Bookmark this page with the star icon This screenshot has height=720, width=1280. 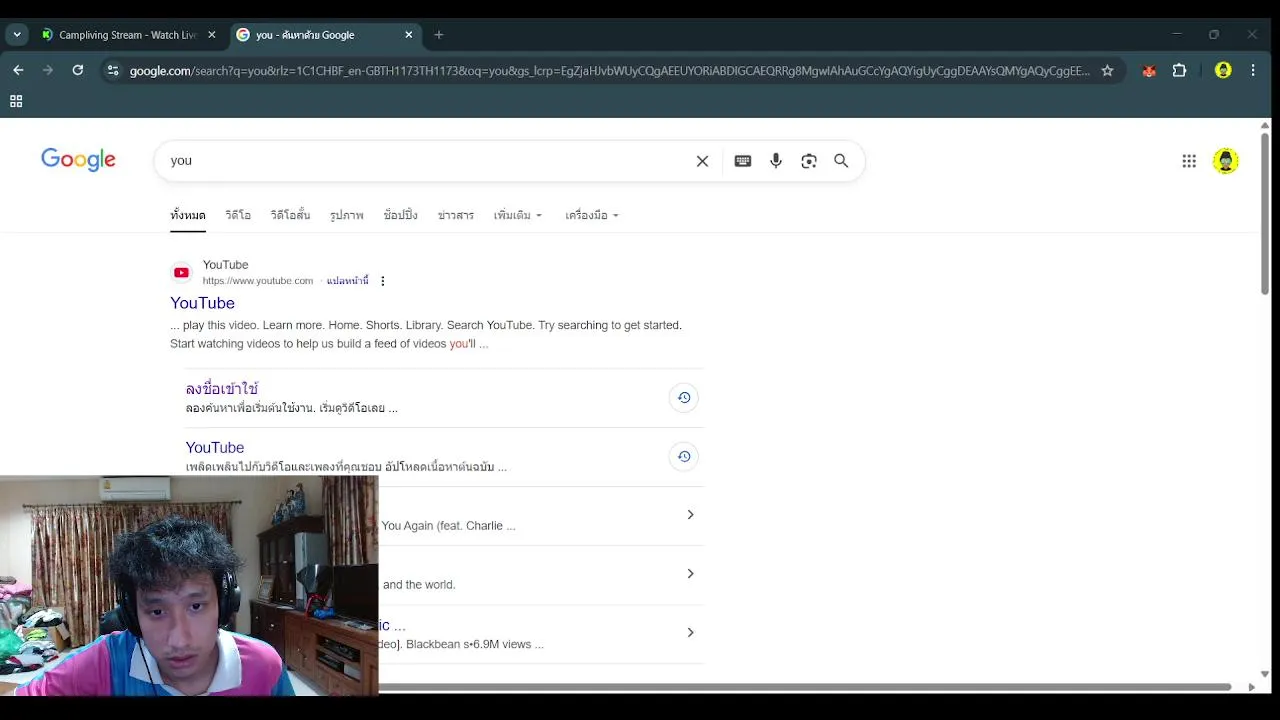click(1107, 71)
